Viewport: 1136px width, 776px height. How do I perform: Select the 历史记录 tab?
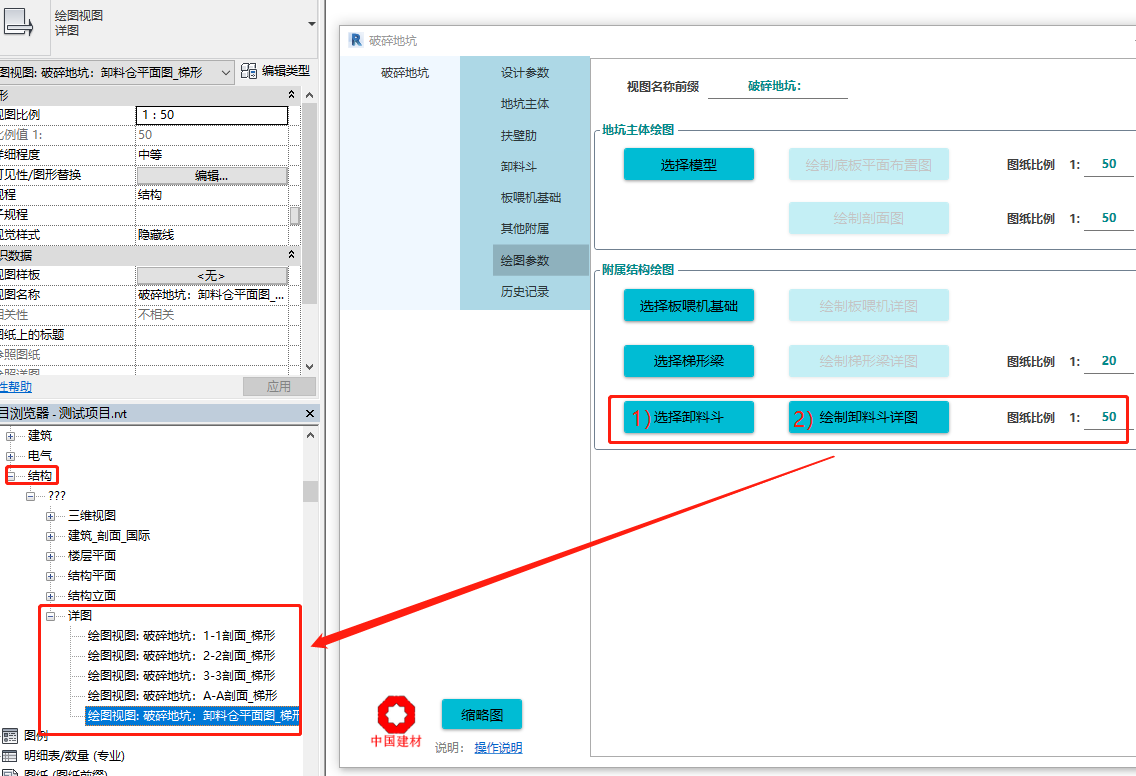pyautogui.click(x=525, y=292)
